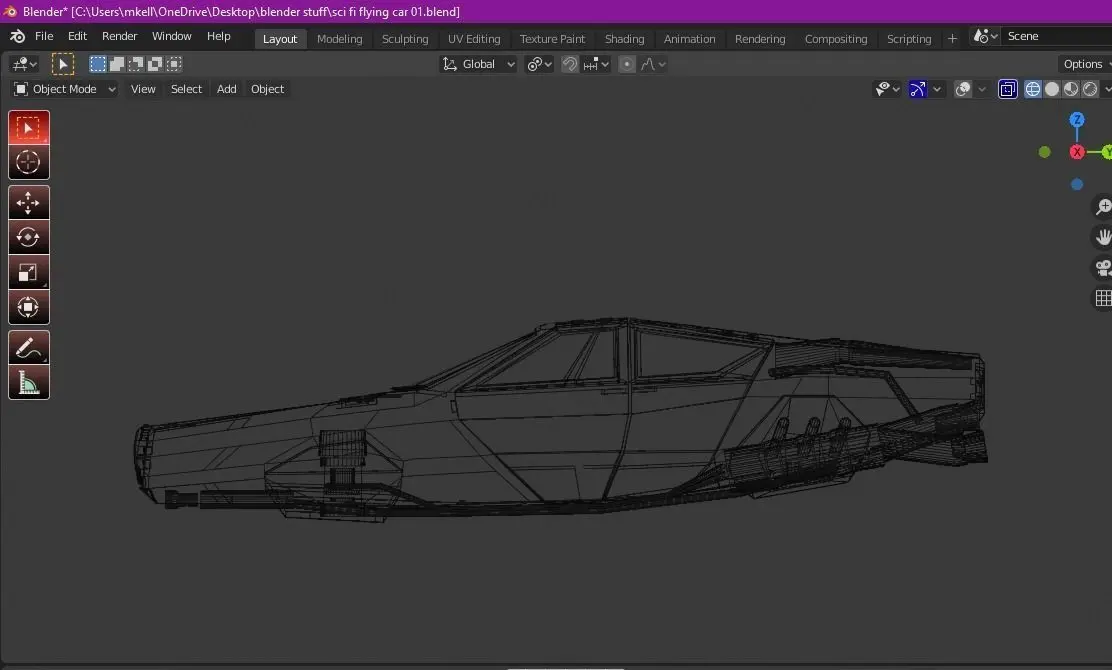Set selection mode to invert
This screenshot has height=670, width=1112.
click(x=155, y=65)
